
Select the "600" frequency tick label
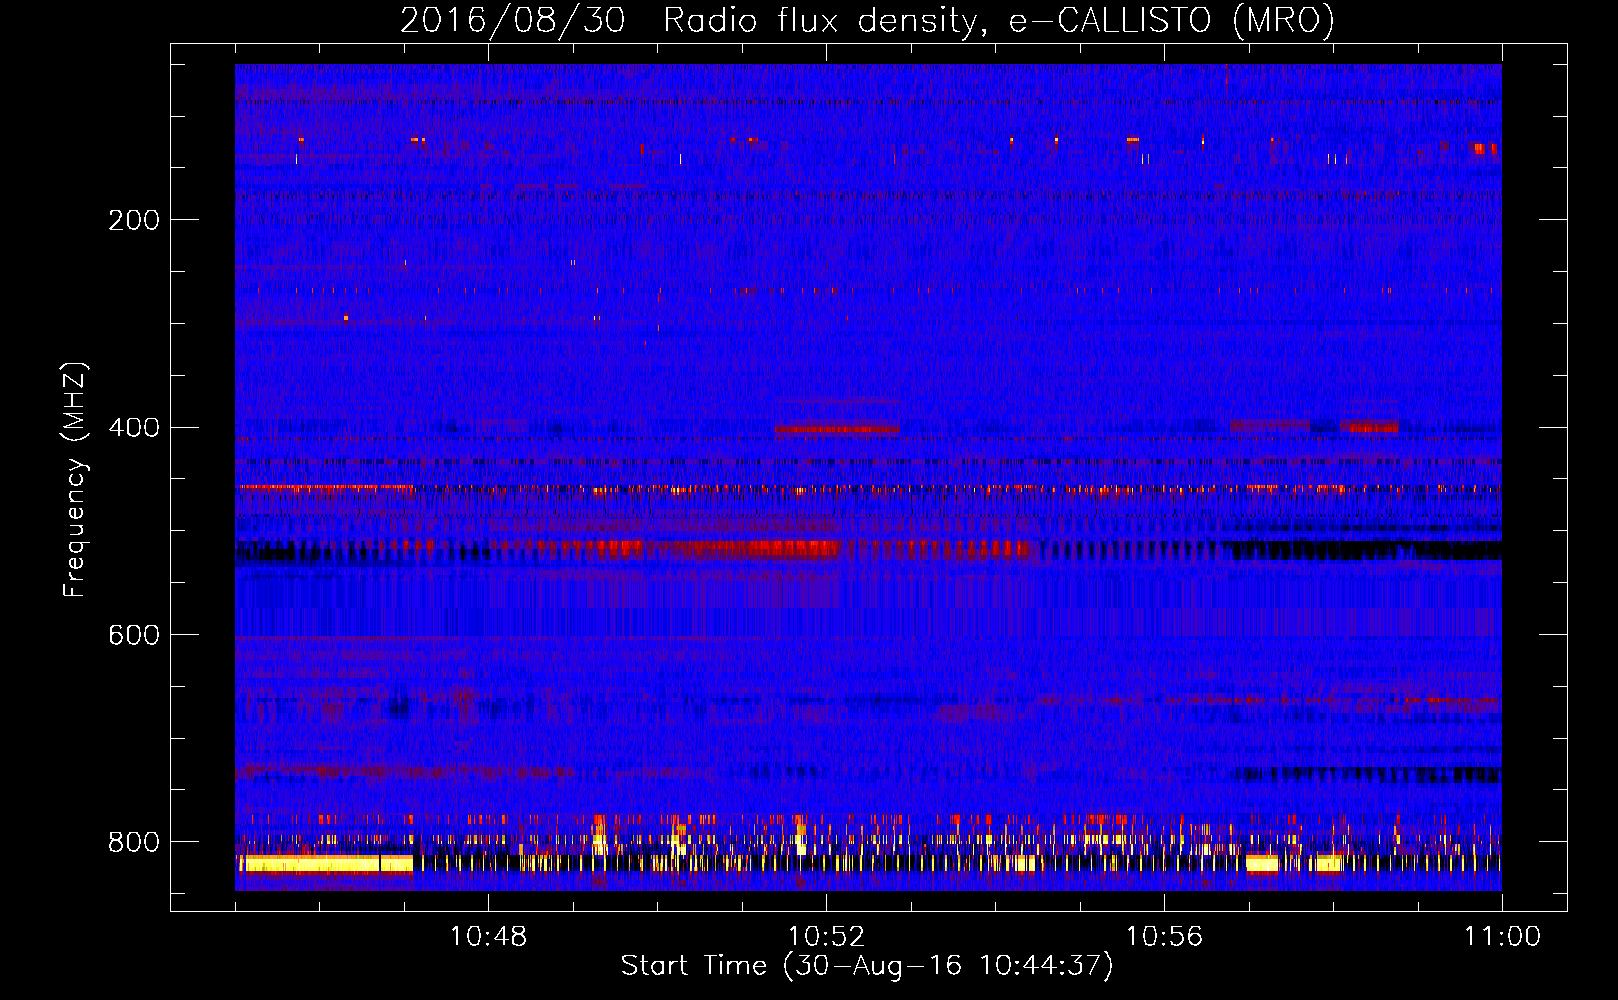[x=134, y=636]
